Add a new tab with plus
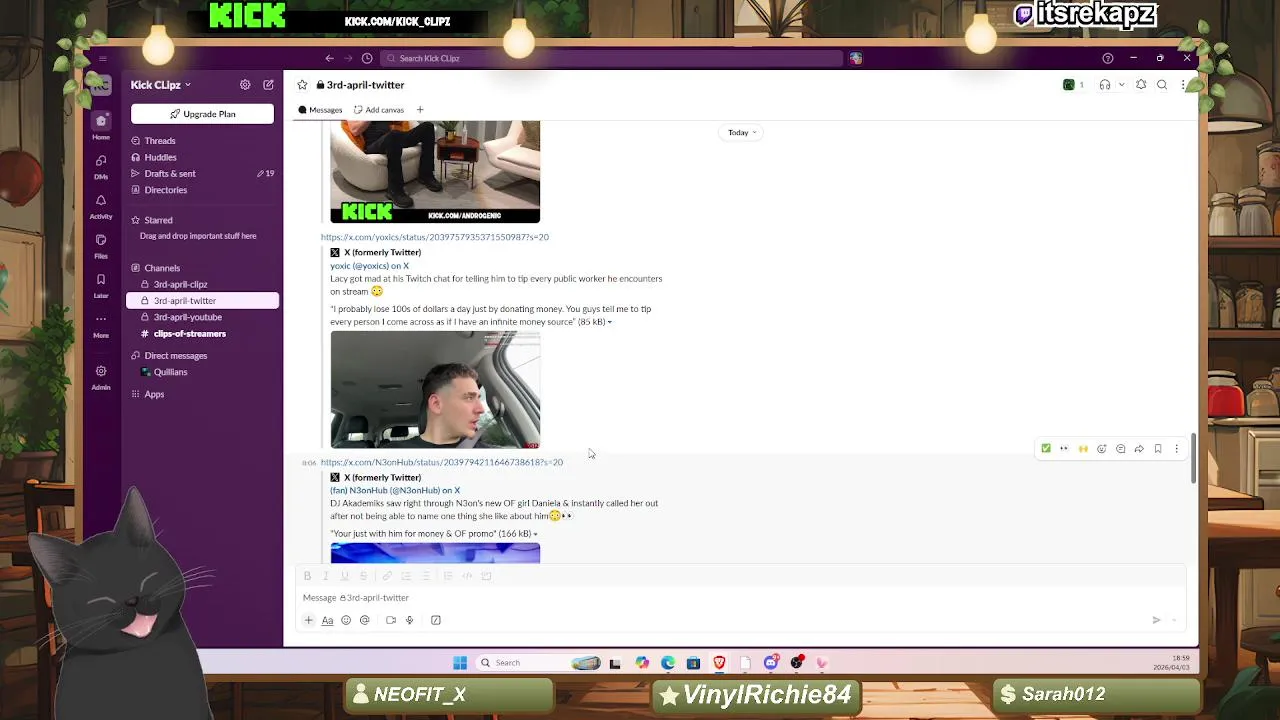 (420, 110)
